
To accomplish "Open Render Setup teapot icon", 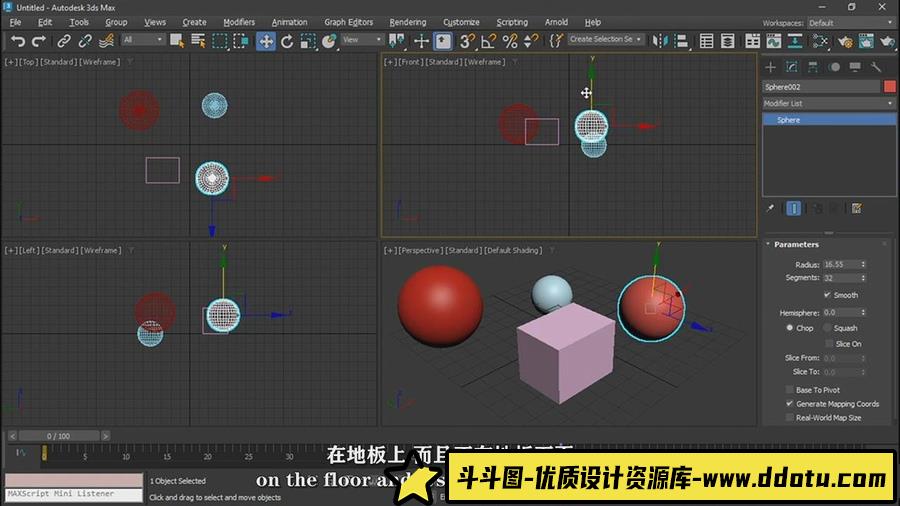I will [x=845, y=41].
